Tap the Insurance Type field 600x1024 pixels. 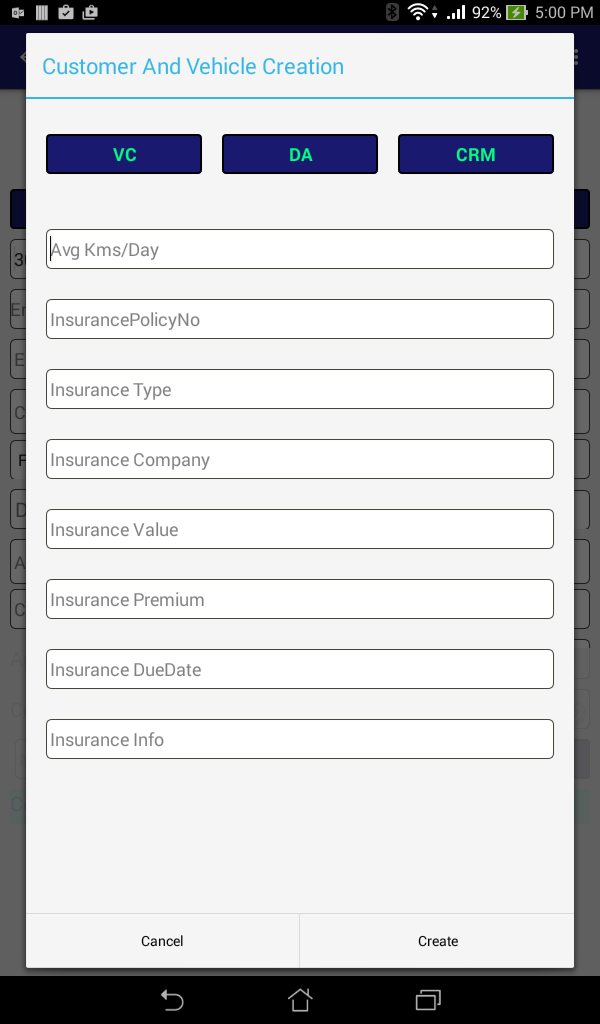point(300,389)
